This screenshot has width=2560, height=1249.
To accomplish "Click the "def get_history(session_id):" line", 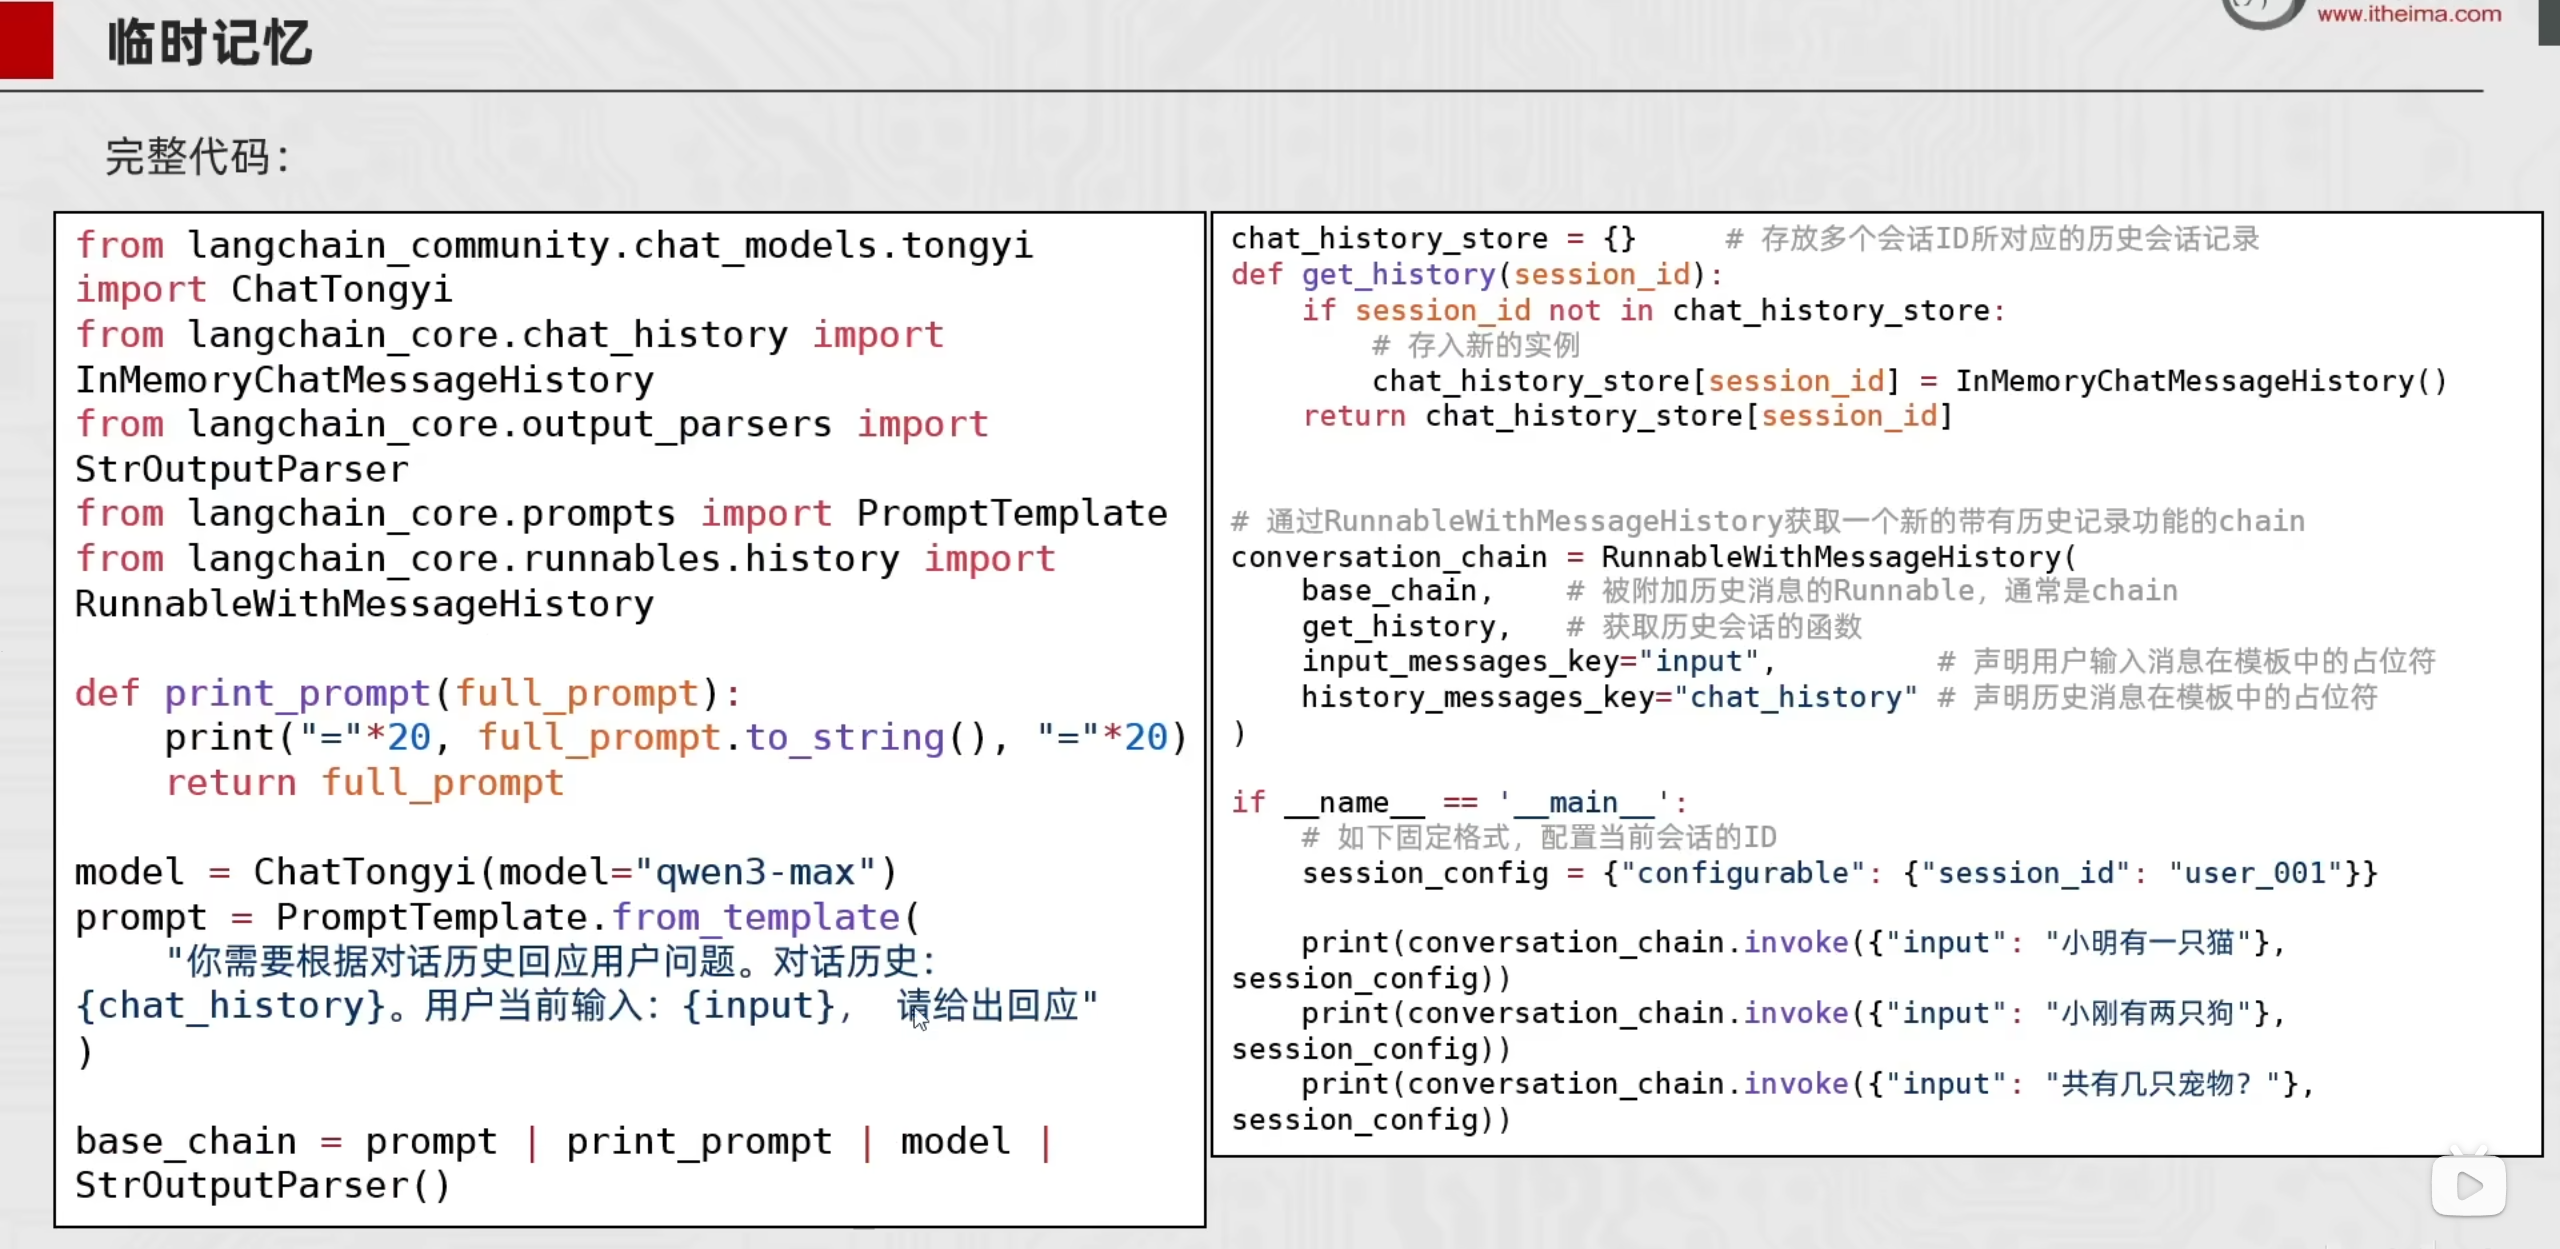I will [1477, 275].
